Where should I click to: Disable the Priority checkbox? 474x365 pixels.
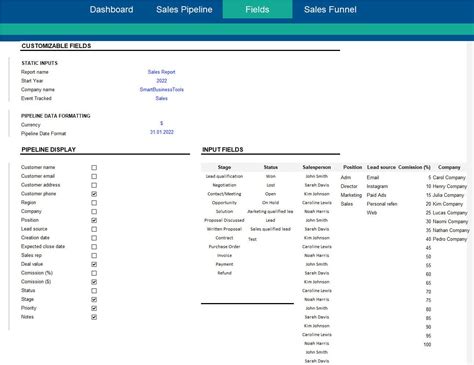pyautogui.click(x=94, y=308)
